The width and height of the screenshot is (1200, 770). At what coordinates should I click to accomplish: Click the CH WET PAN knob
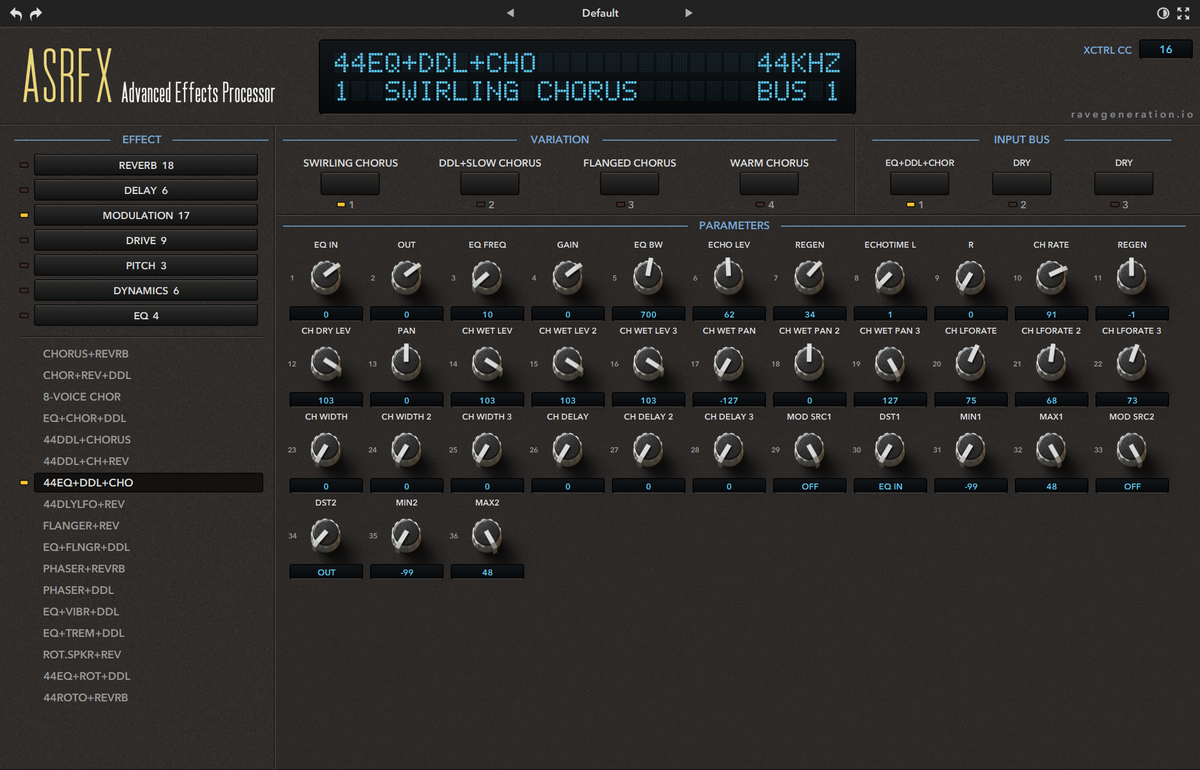click(728, 362)
